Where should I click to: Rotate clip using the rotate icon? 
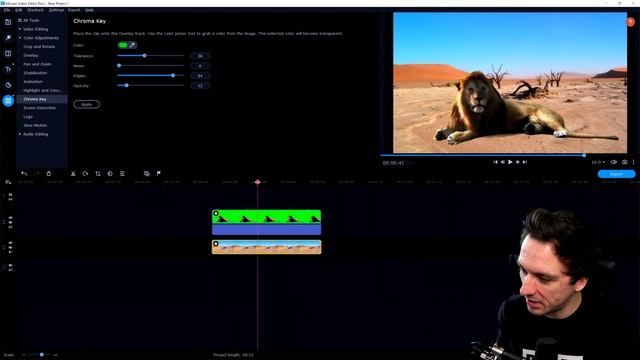pyautogui.click(x=85, y=173)
